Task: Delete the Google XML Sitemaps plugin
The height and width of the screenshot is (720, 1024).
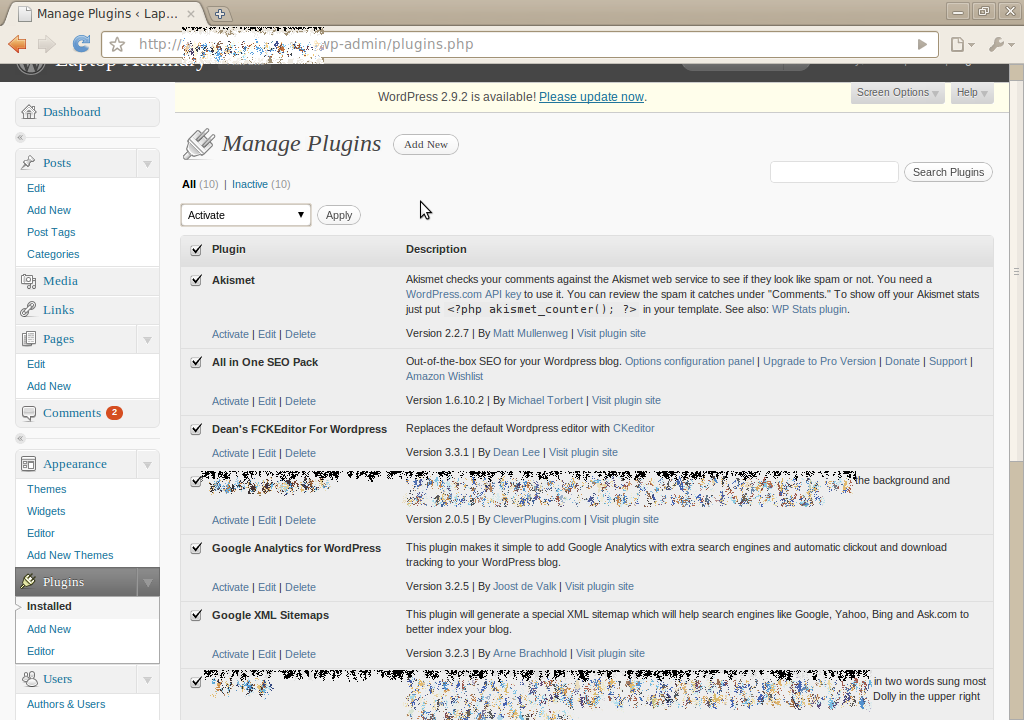Action: (x=300, y=654)
